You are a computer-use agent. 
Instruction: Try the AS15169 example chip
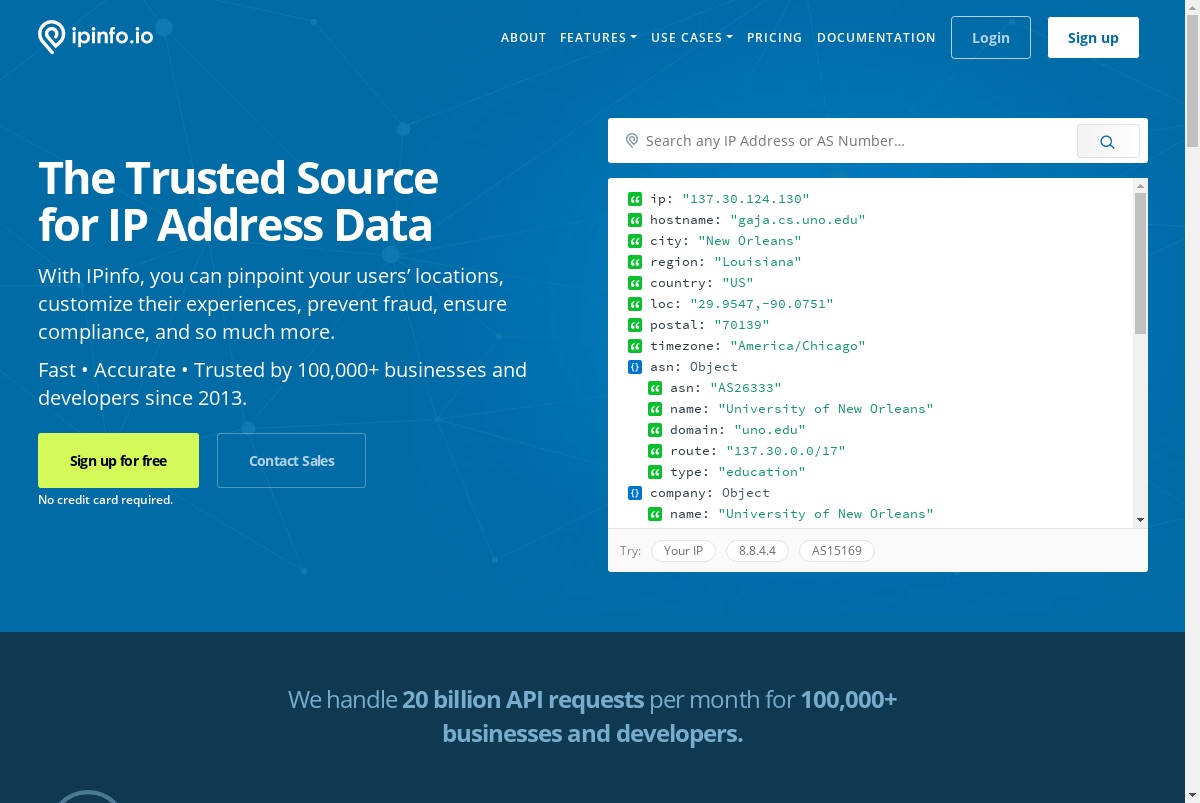[x=837, y=551]
